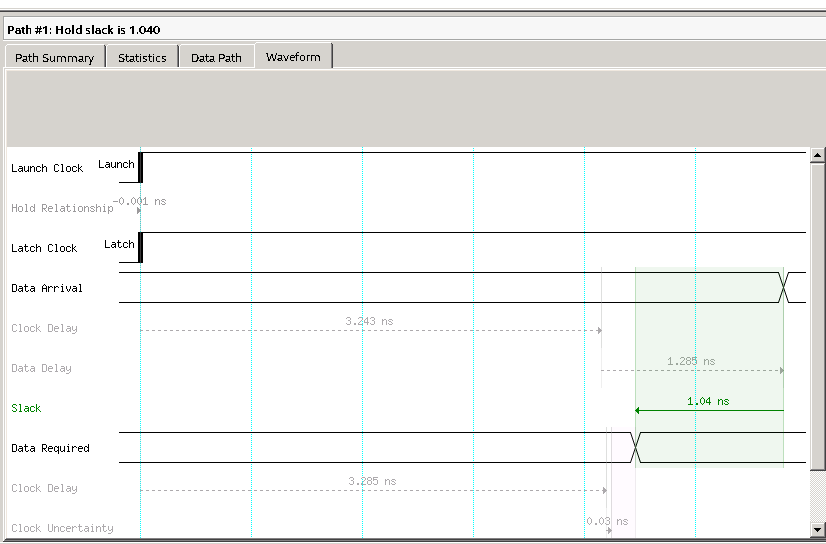Select the Launch edge marker on Launch Clock

click(x=140, y=167)
